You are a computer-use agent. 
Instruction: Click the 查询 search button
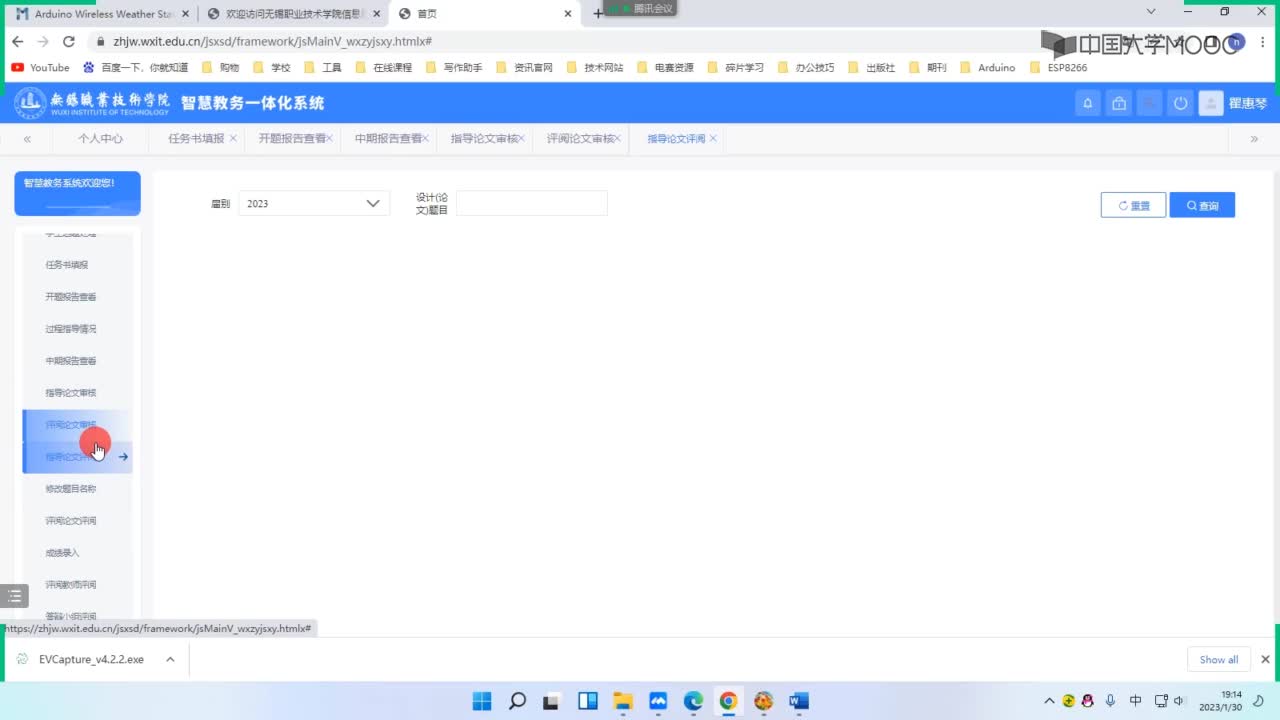(1202, 205)
